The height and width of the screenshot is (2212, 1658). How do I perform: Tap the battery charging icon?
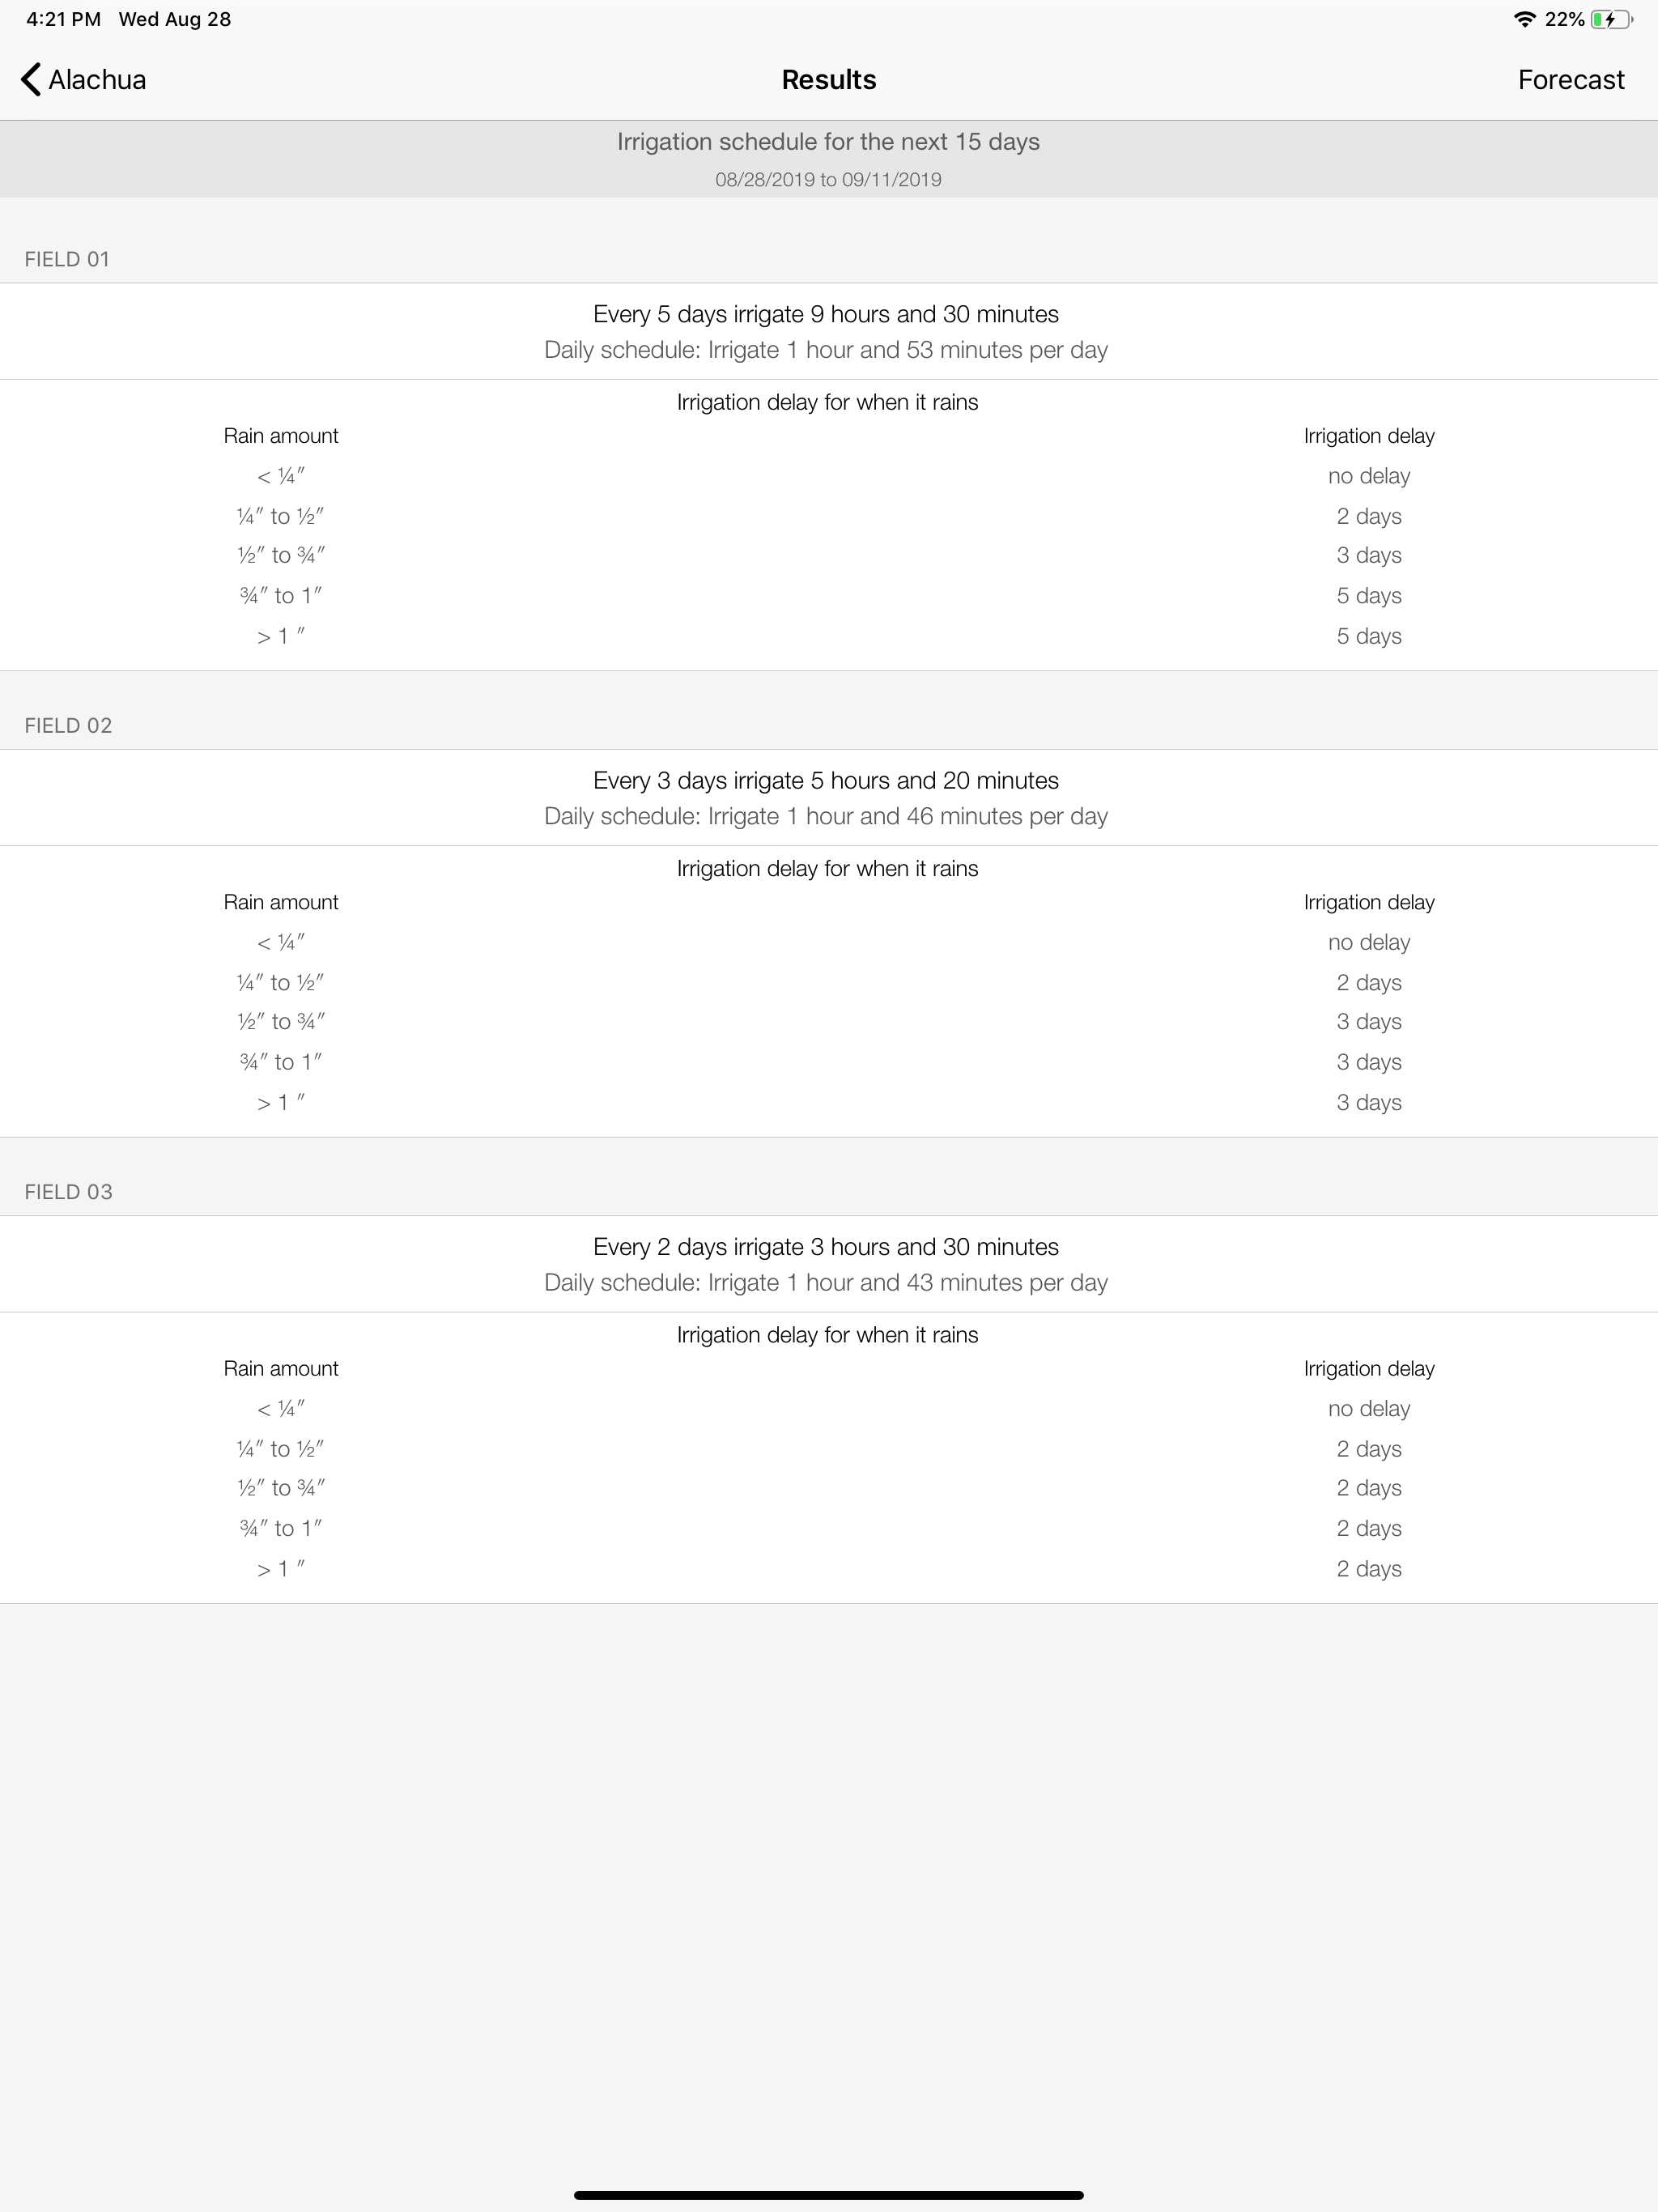pos(1611,19)
